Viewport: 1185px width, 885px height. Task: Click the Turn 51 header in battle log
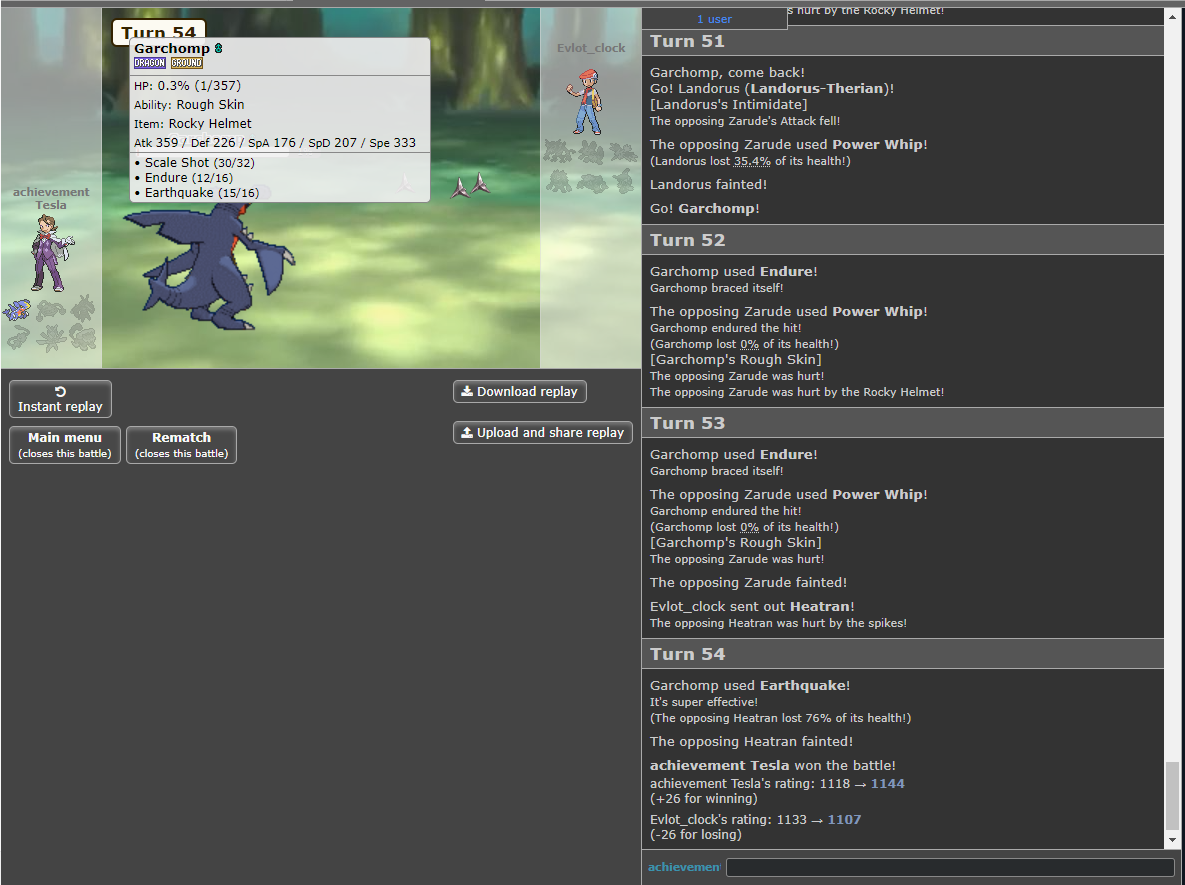click(902, 41)
